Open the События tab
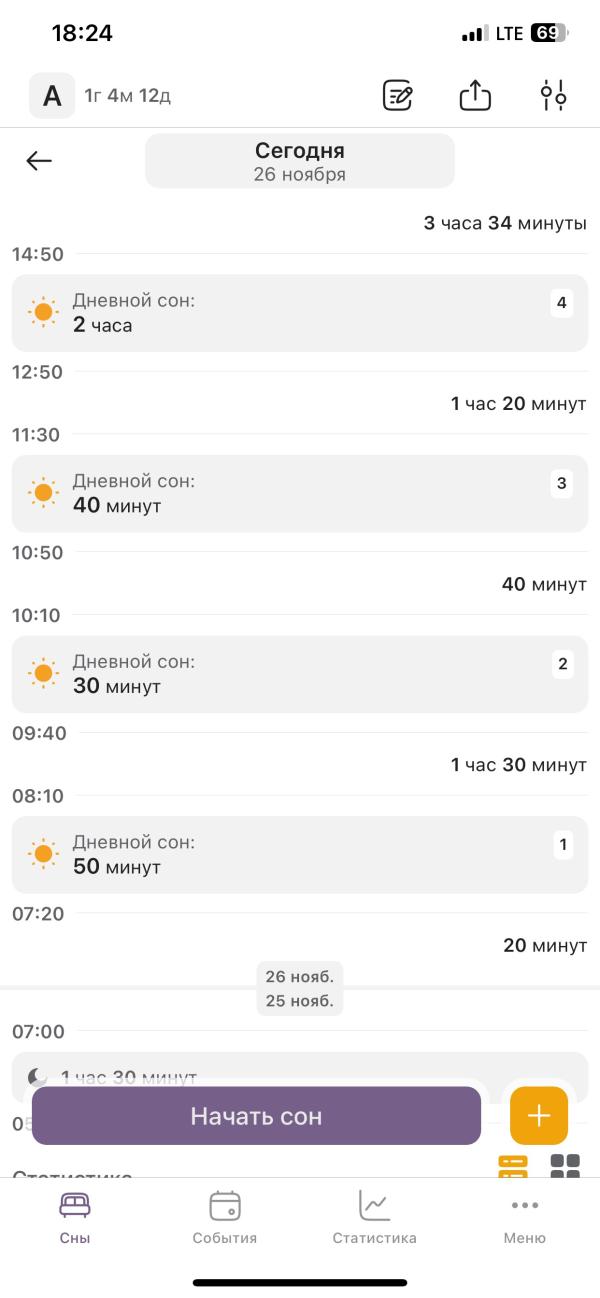This screenshot has width=600, height=1298. point(225,1216)
